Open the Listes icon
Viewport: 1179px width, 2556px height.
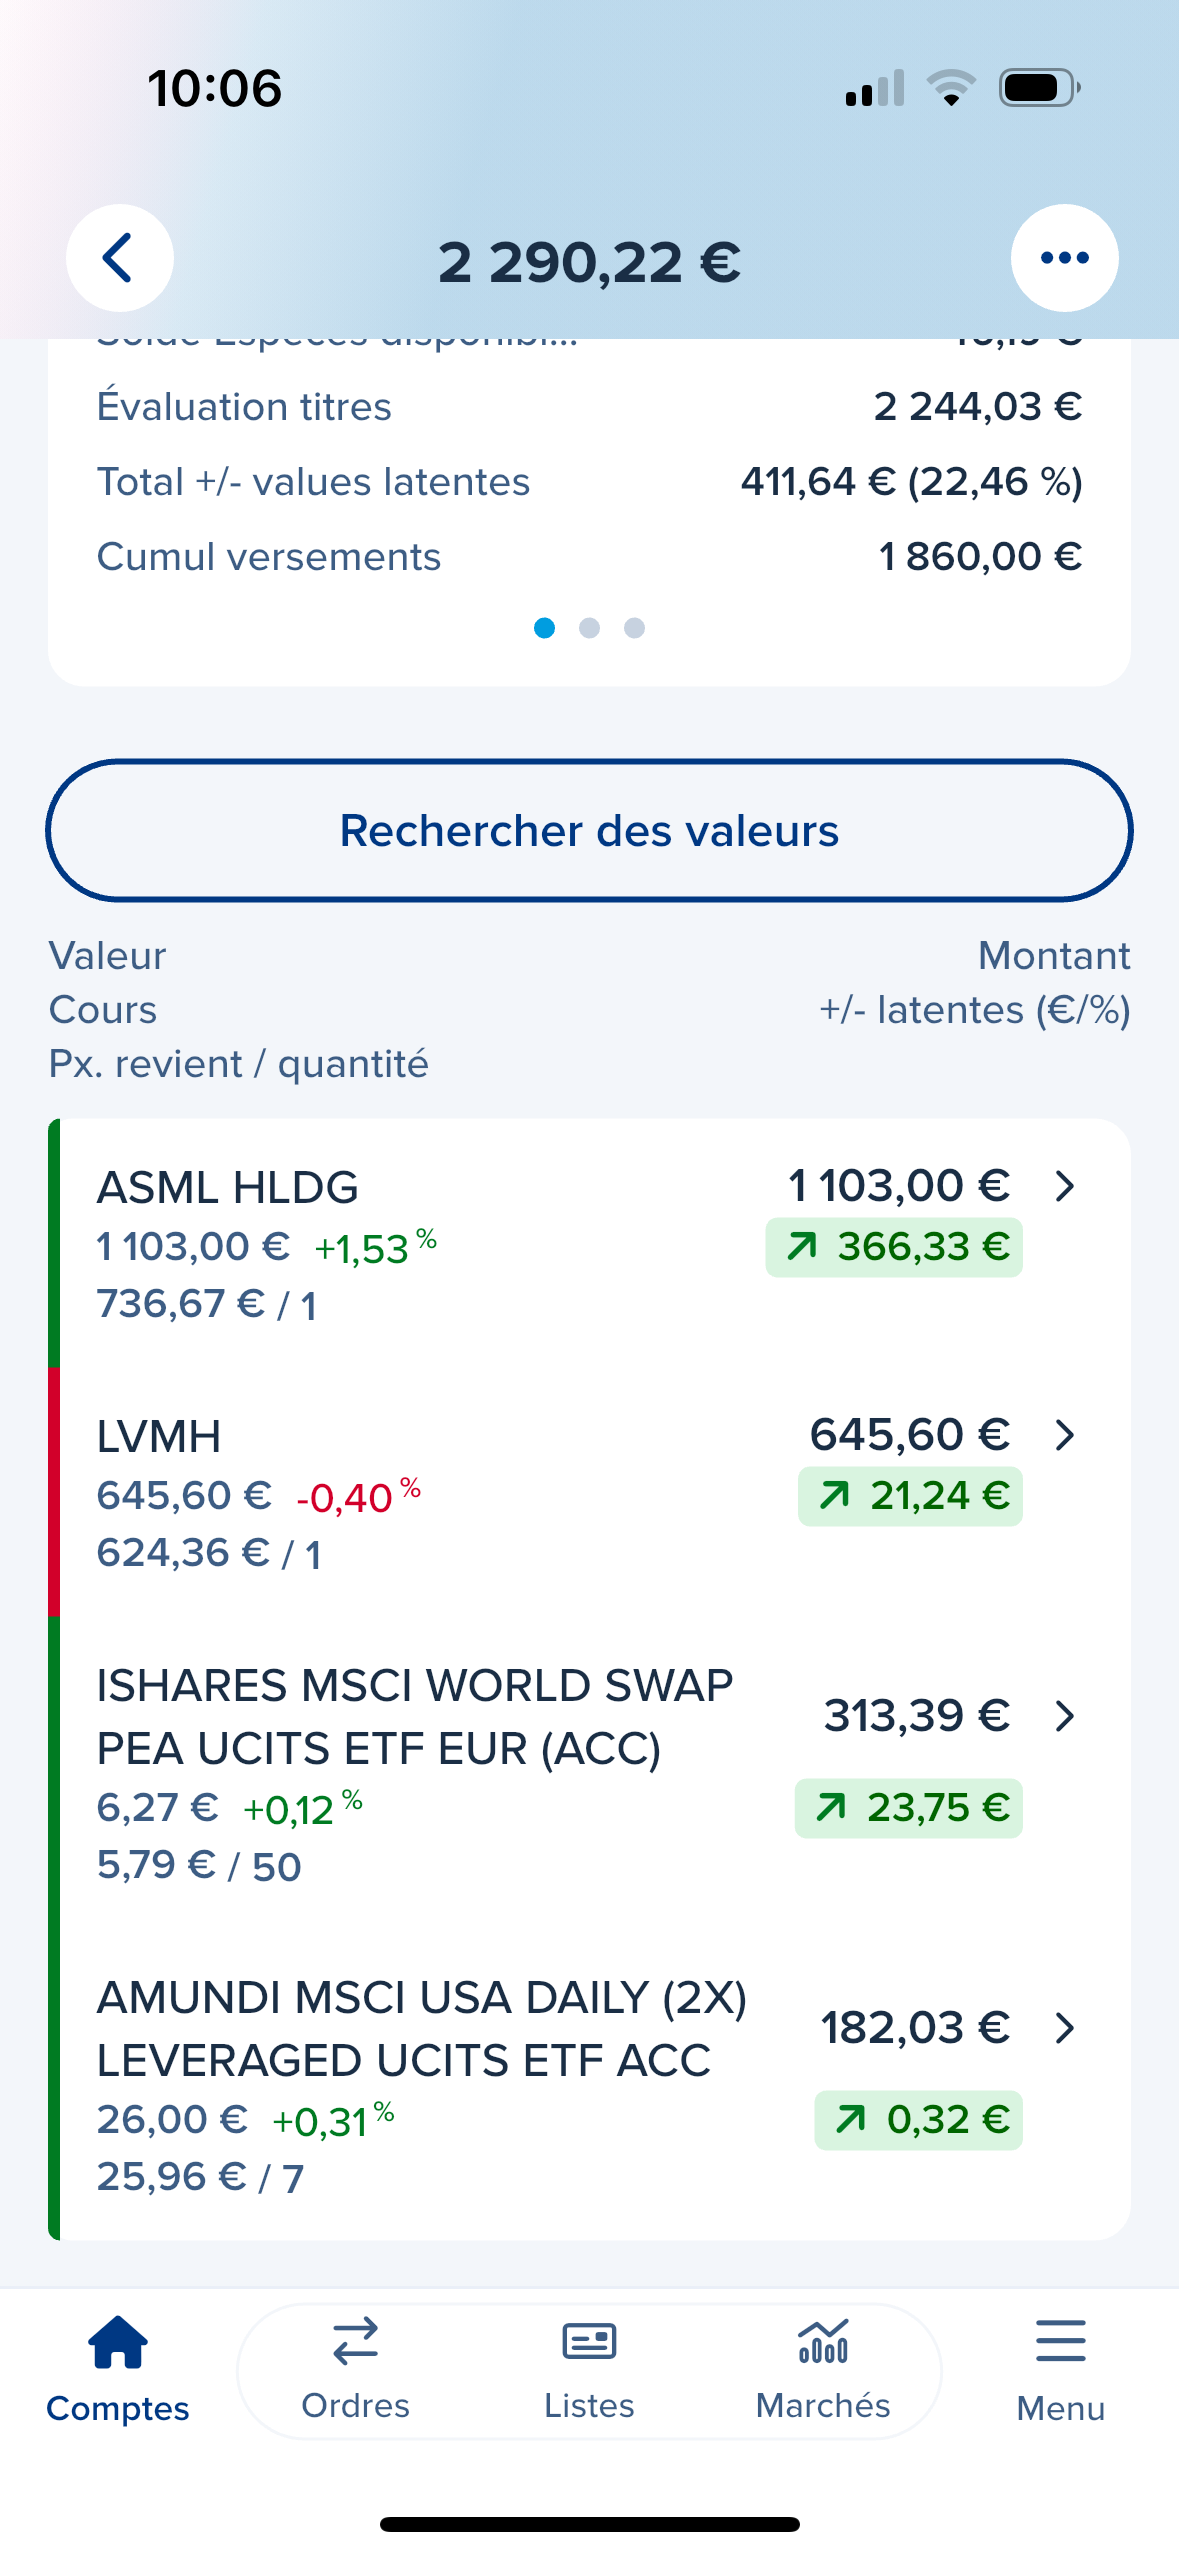pyautogui.click(x=589, y=2342)
